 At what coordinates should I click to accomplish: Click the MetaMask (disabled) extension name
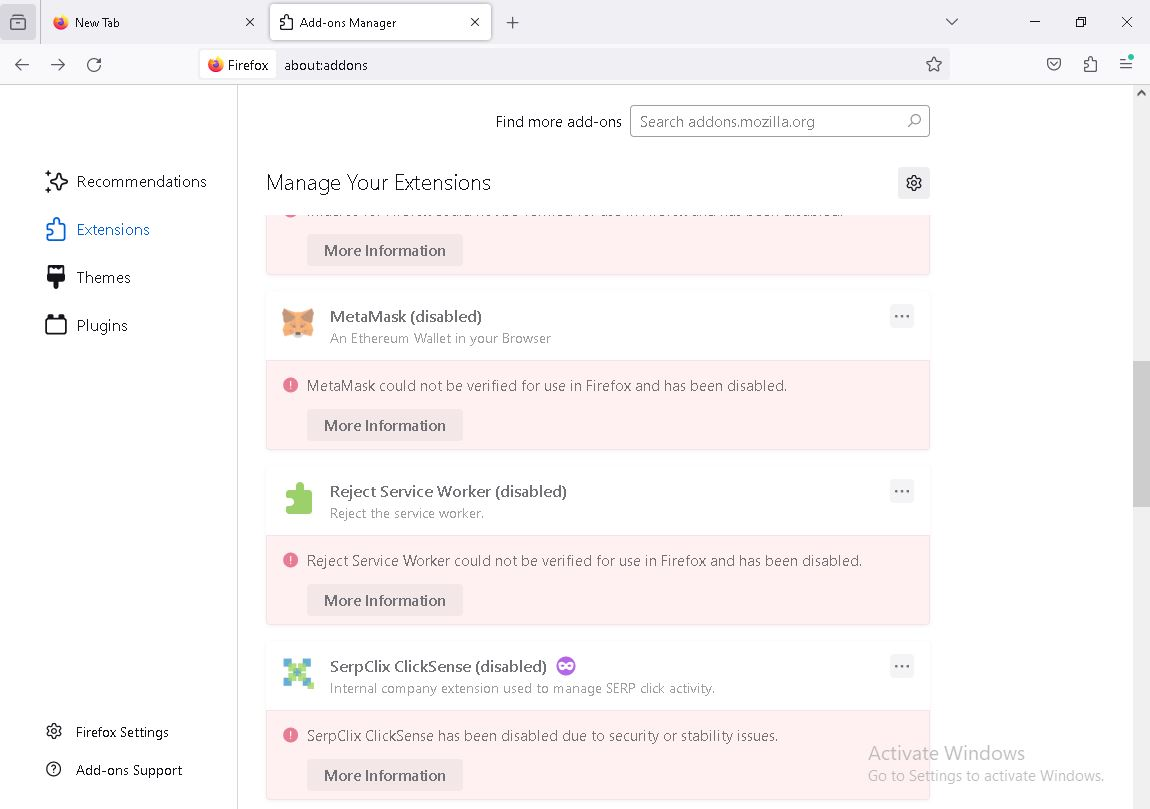406,316
